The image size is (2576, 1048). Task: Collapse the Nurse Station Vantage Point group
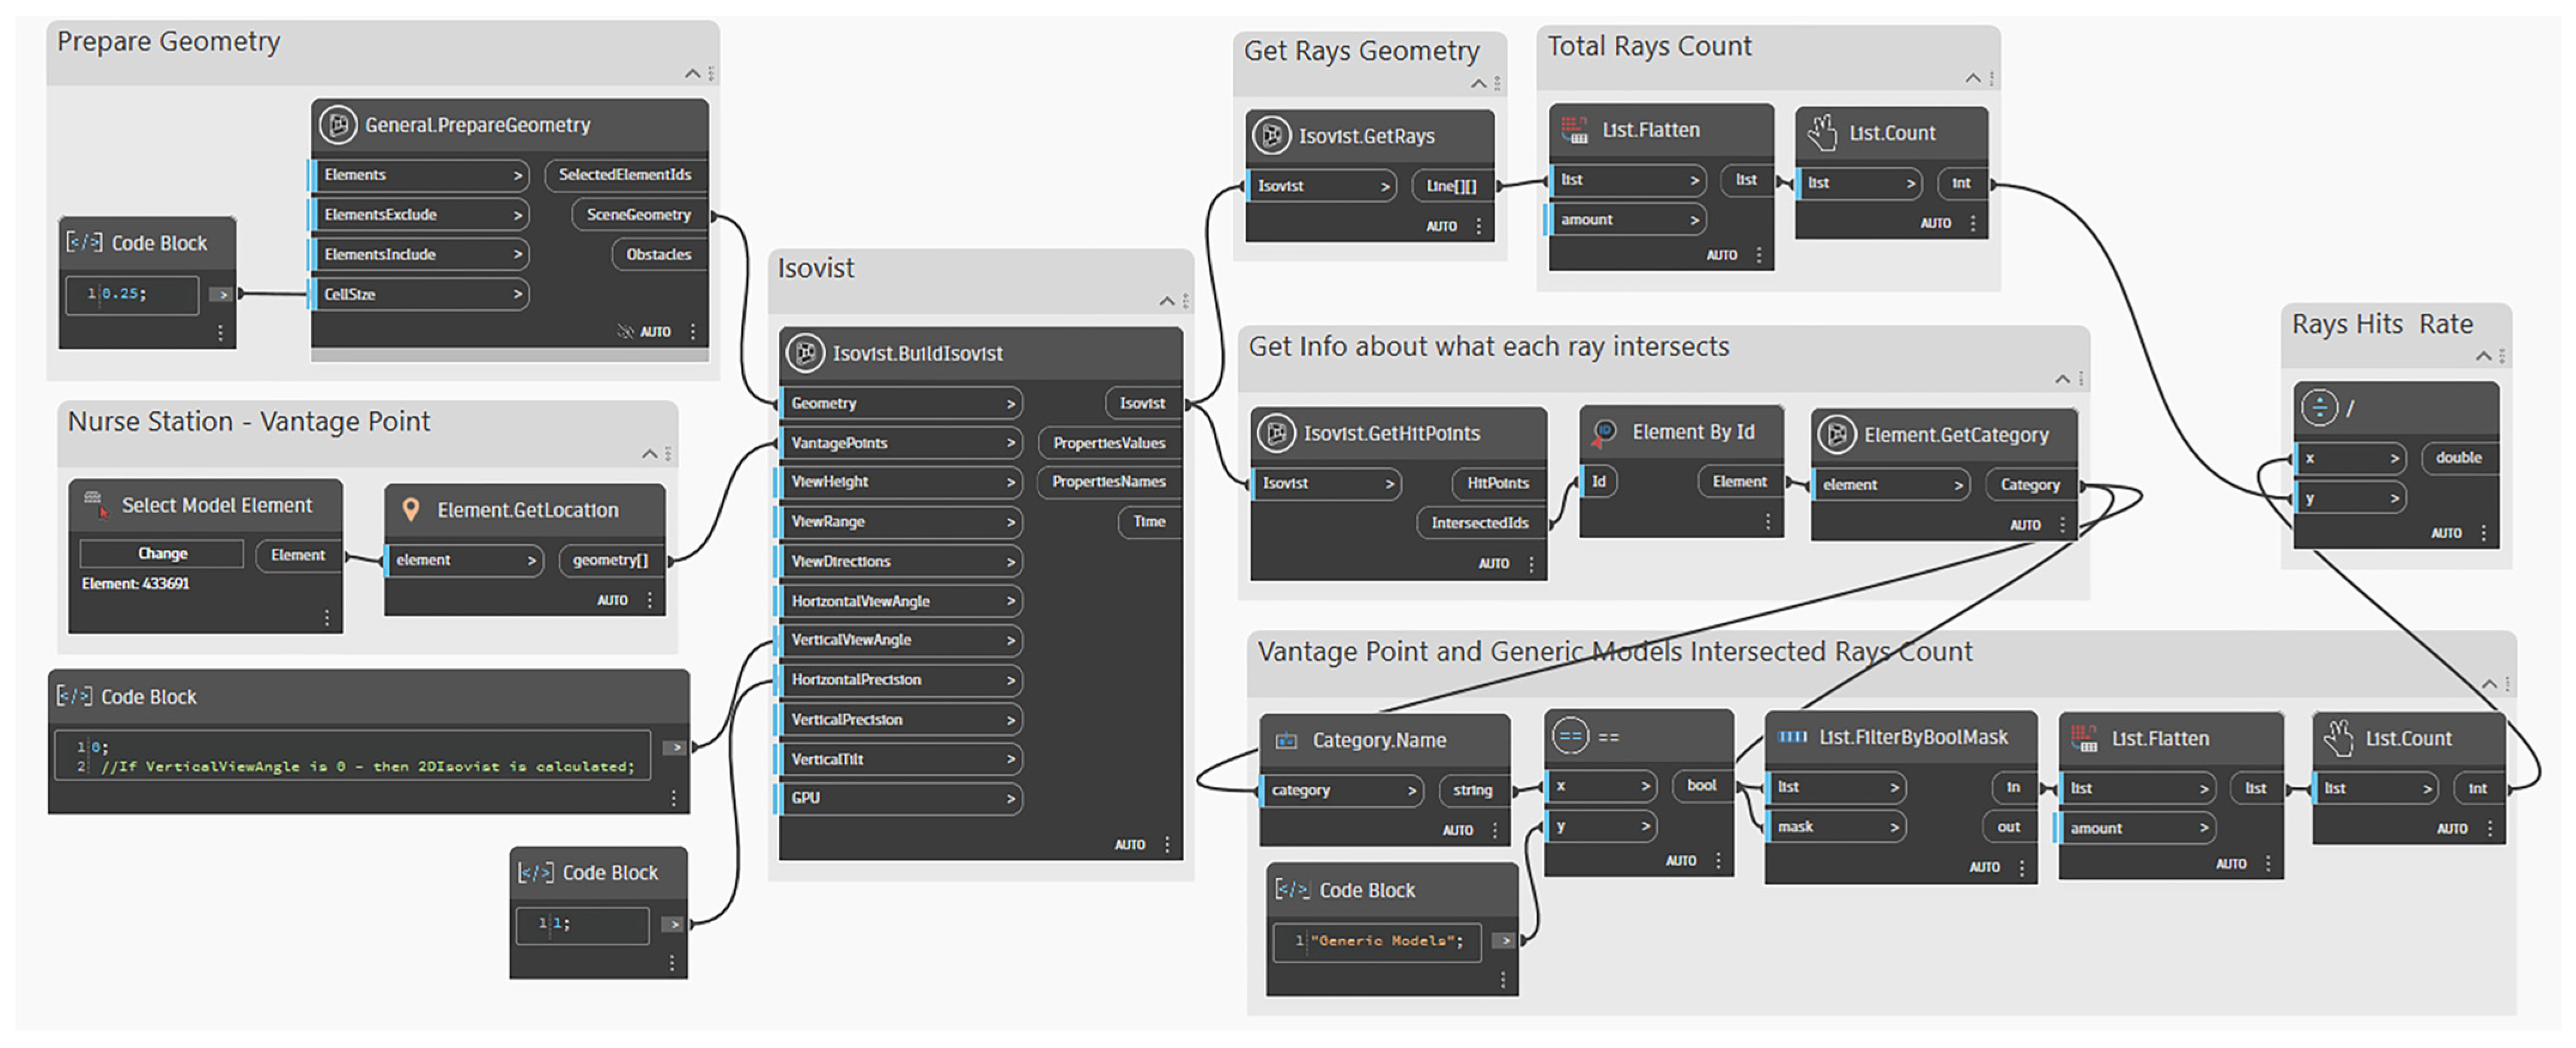coord(649,454)
